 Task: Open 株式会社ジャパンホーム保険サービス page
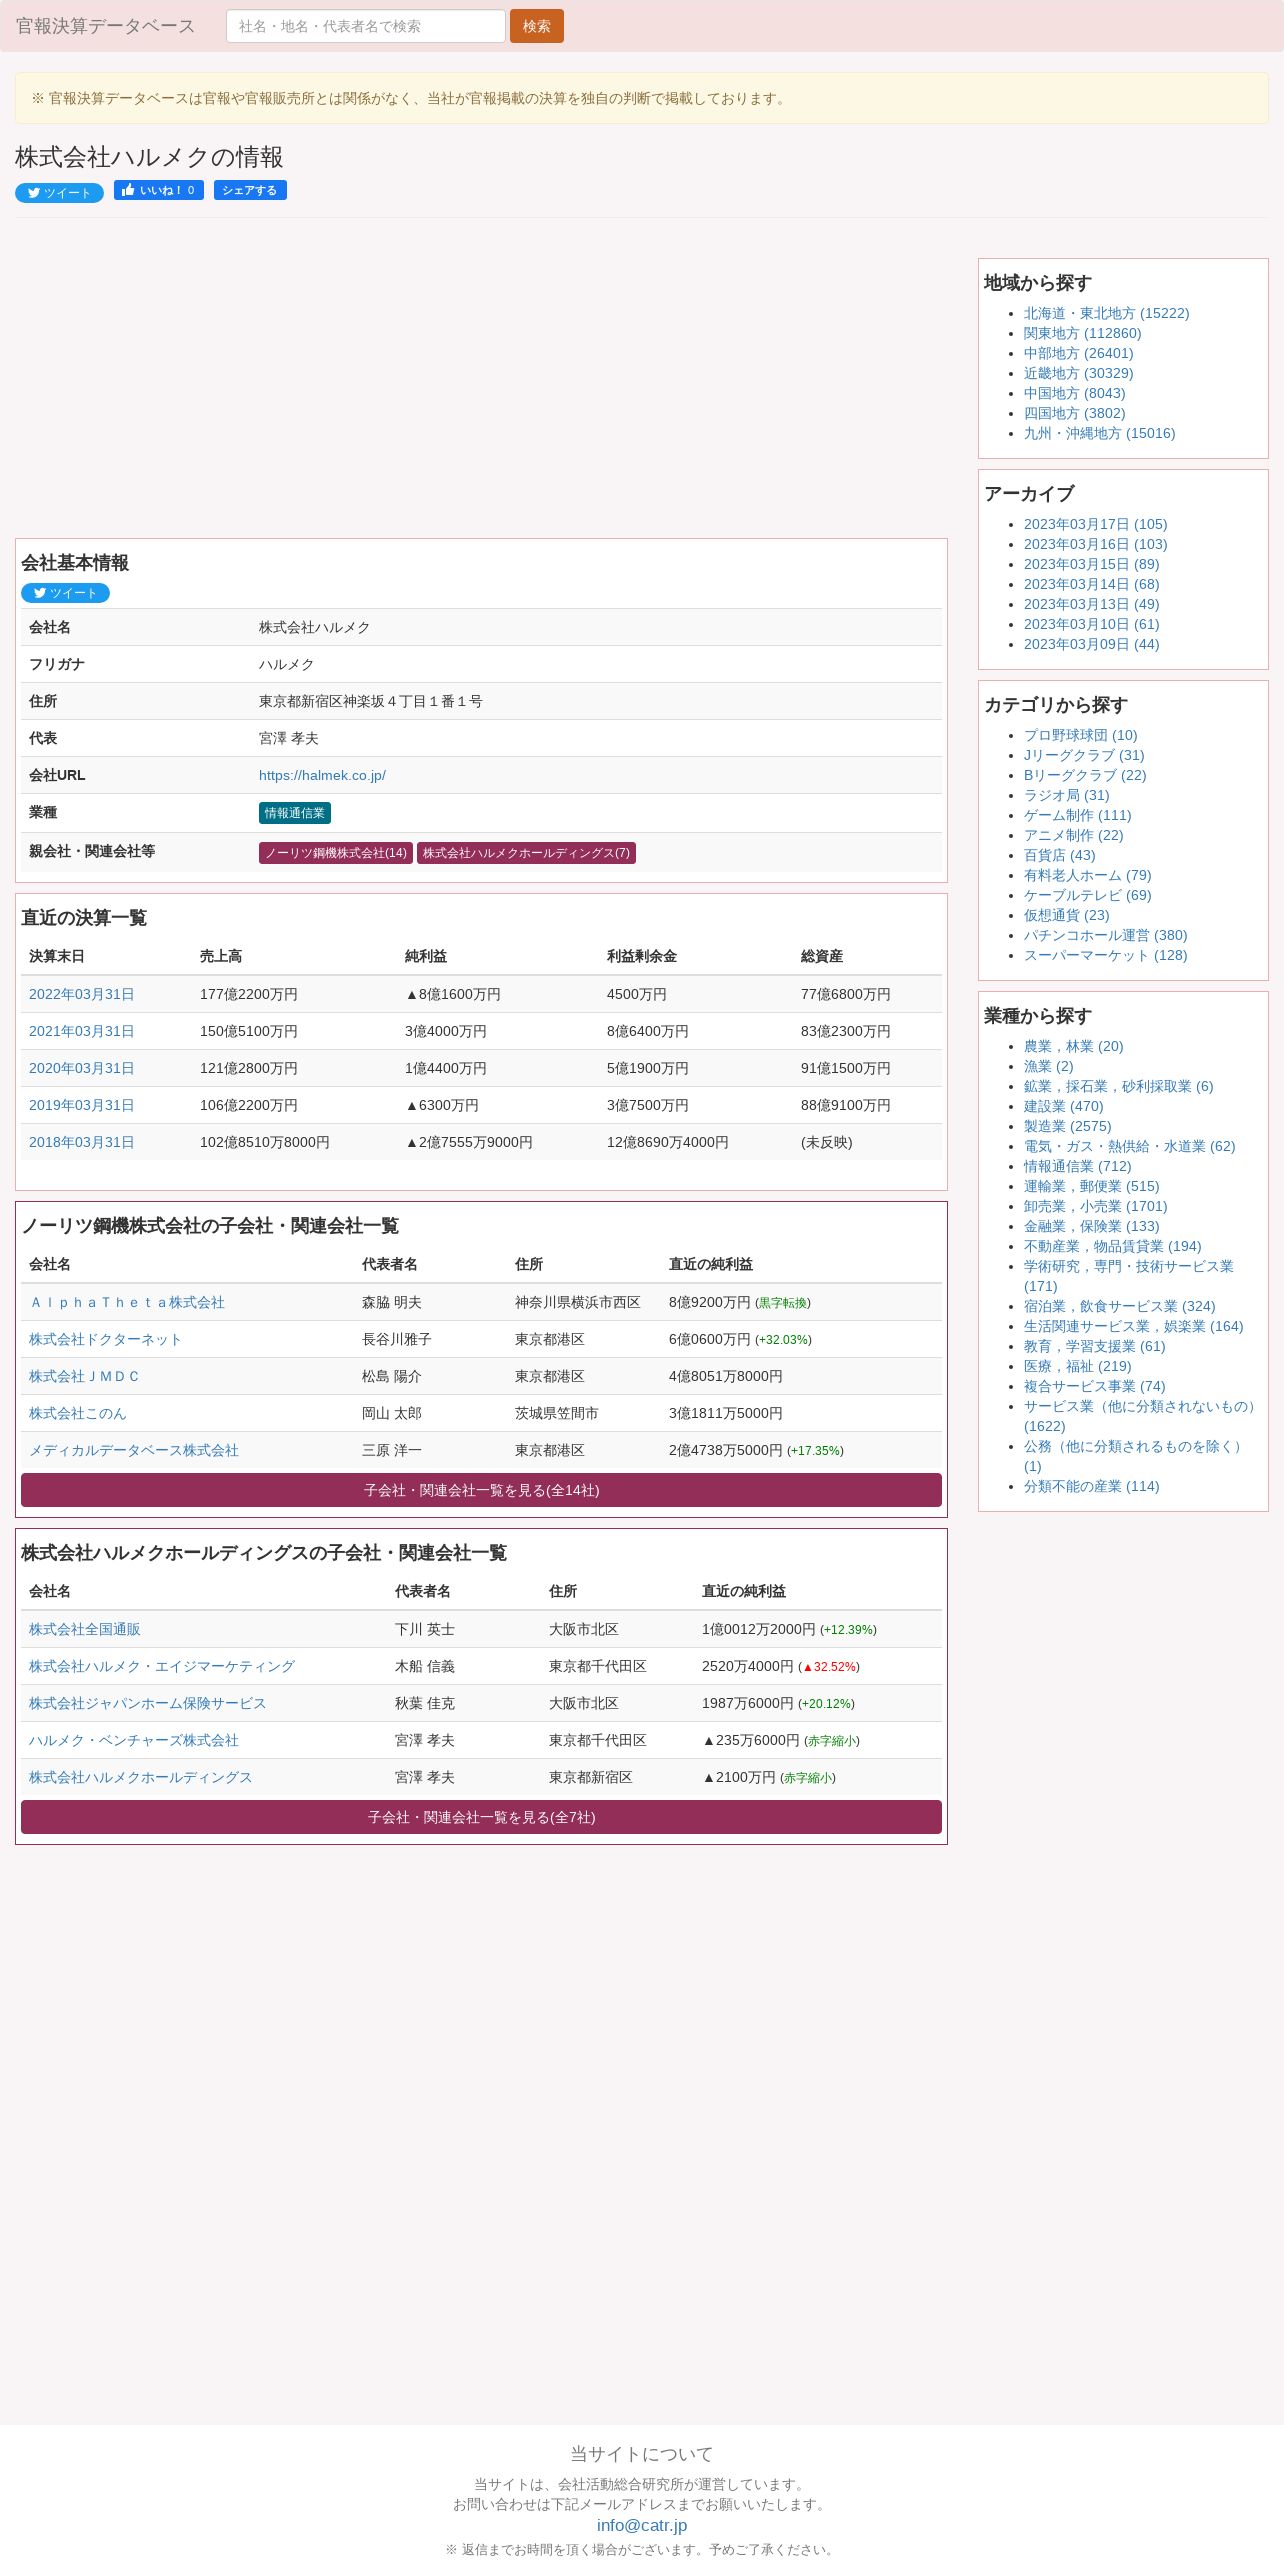(x=148, y=1703)
